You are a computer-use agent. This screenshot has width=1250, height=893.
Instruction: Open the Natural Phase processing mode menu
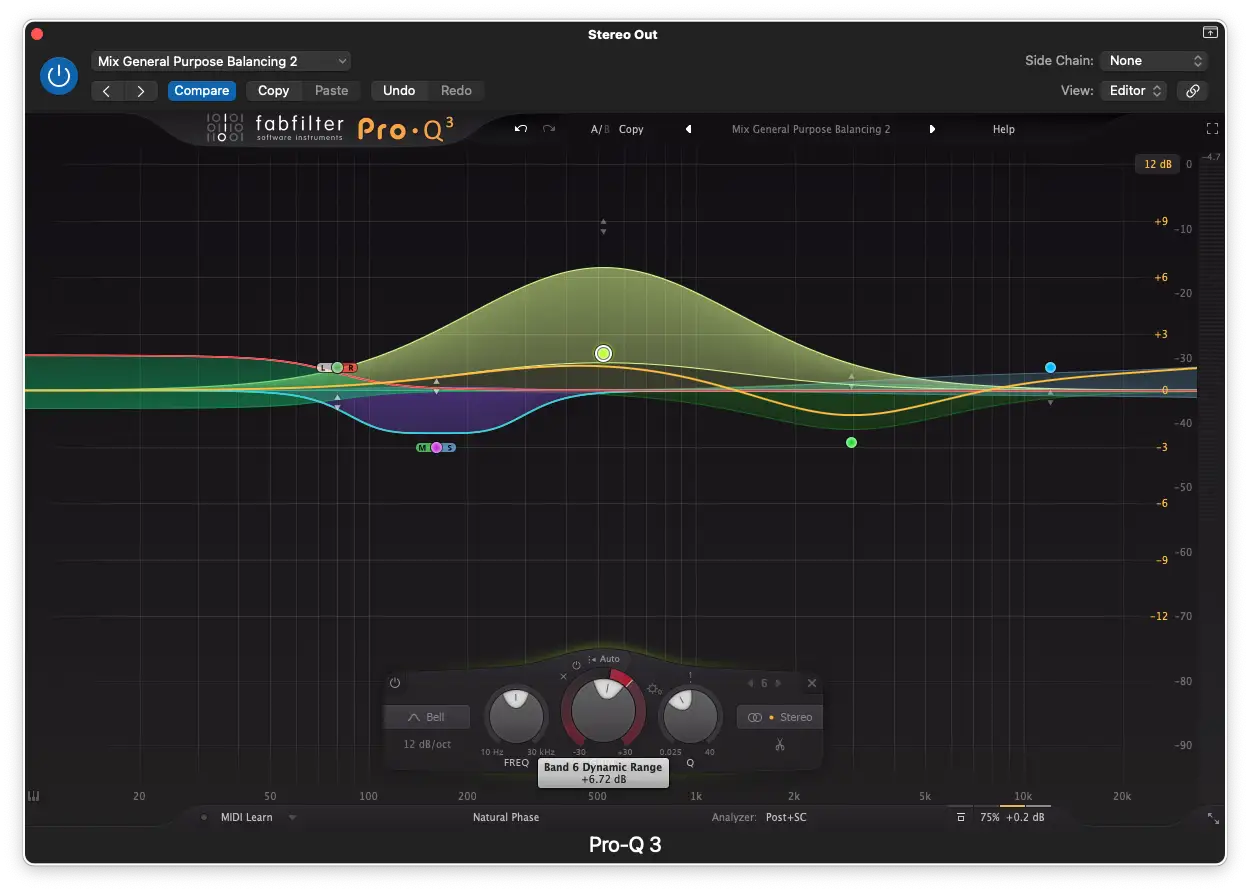click(x=505, y=817)
